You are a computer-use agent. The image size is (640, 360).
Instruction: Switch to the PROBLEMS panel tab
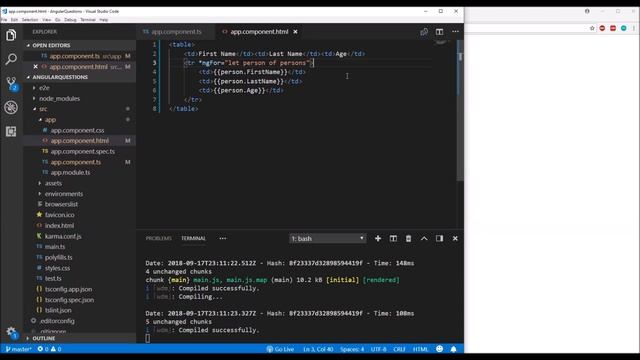pyautogui.click(x=159, y=238)
